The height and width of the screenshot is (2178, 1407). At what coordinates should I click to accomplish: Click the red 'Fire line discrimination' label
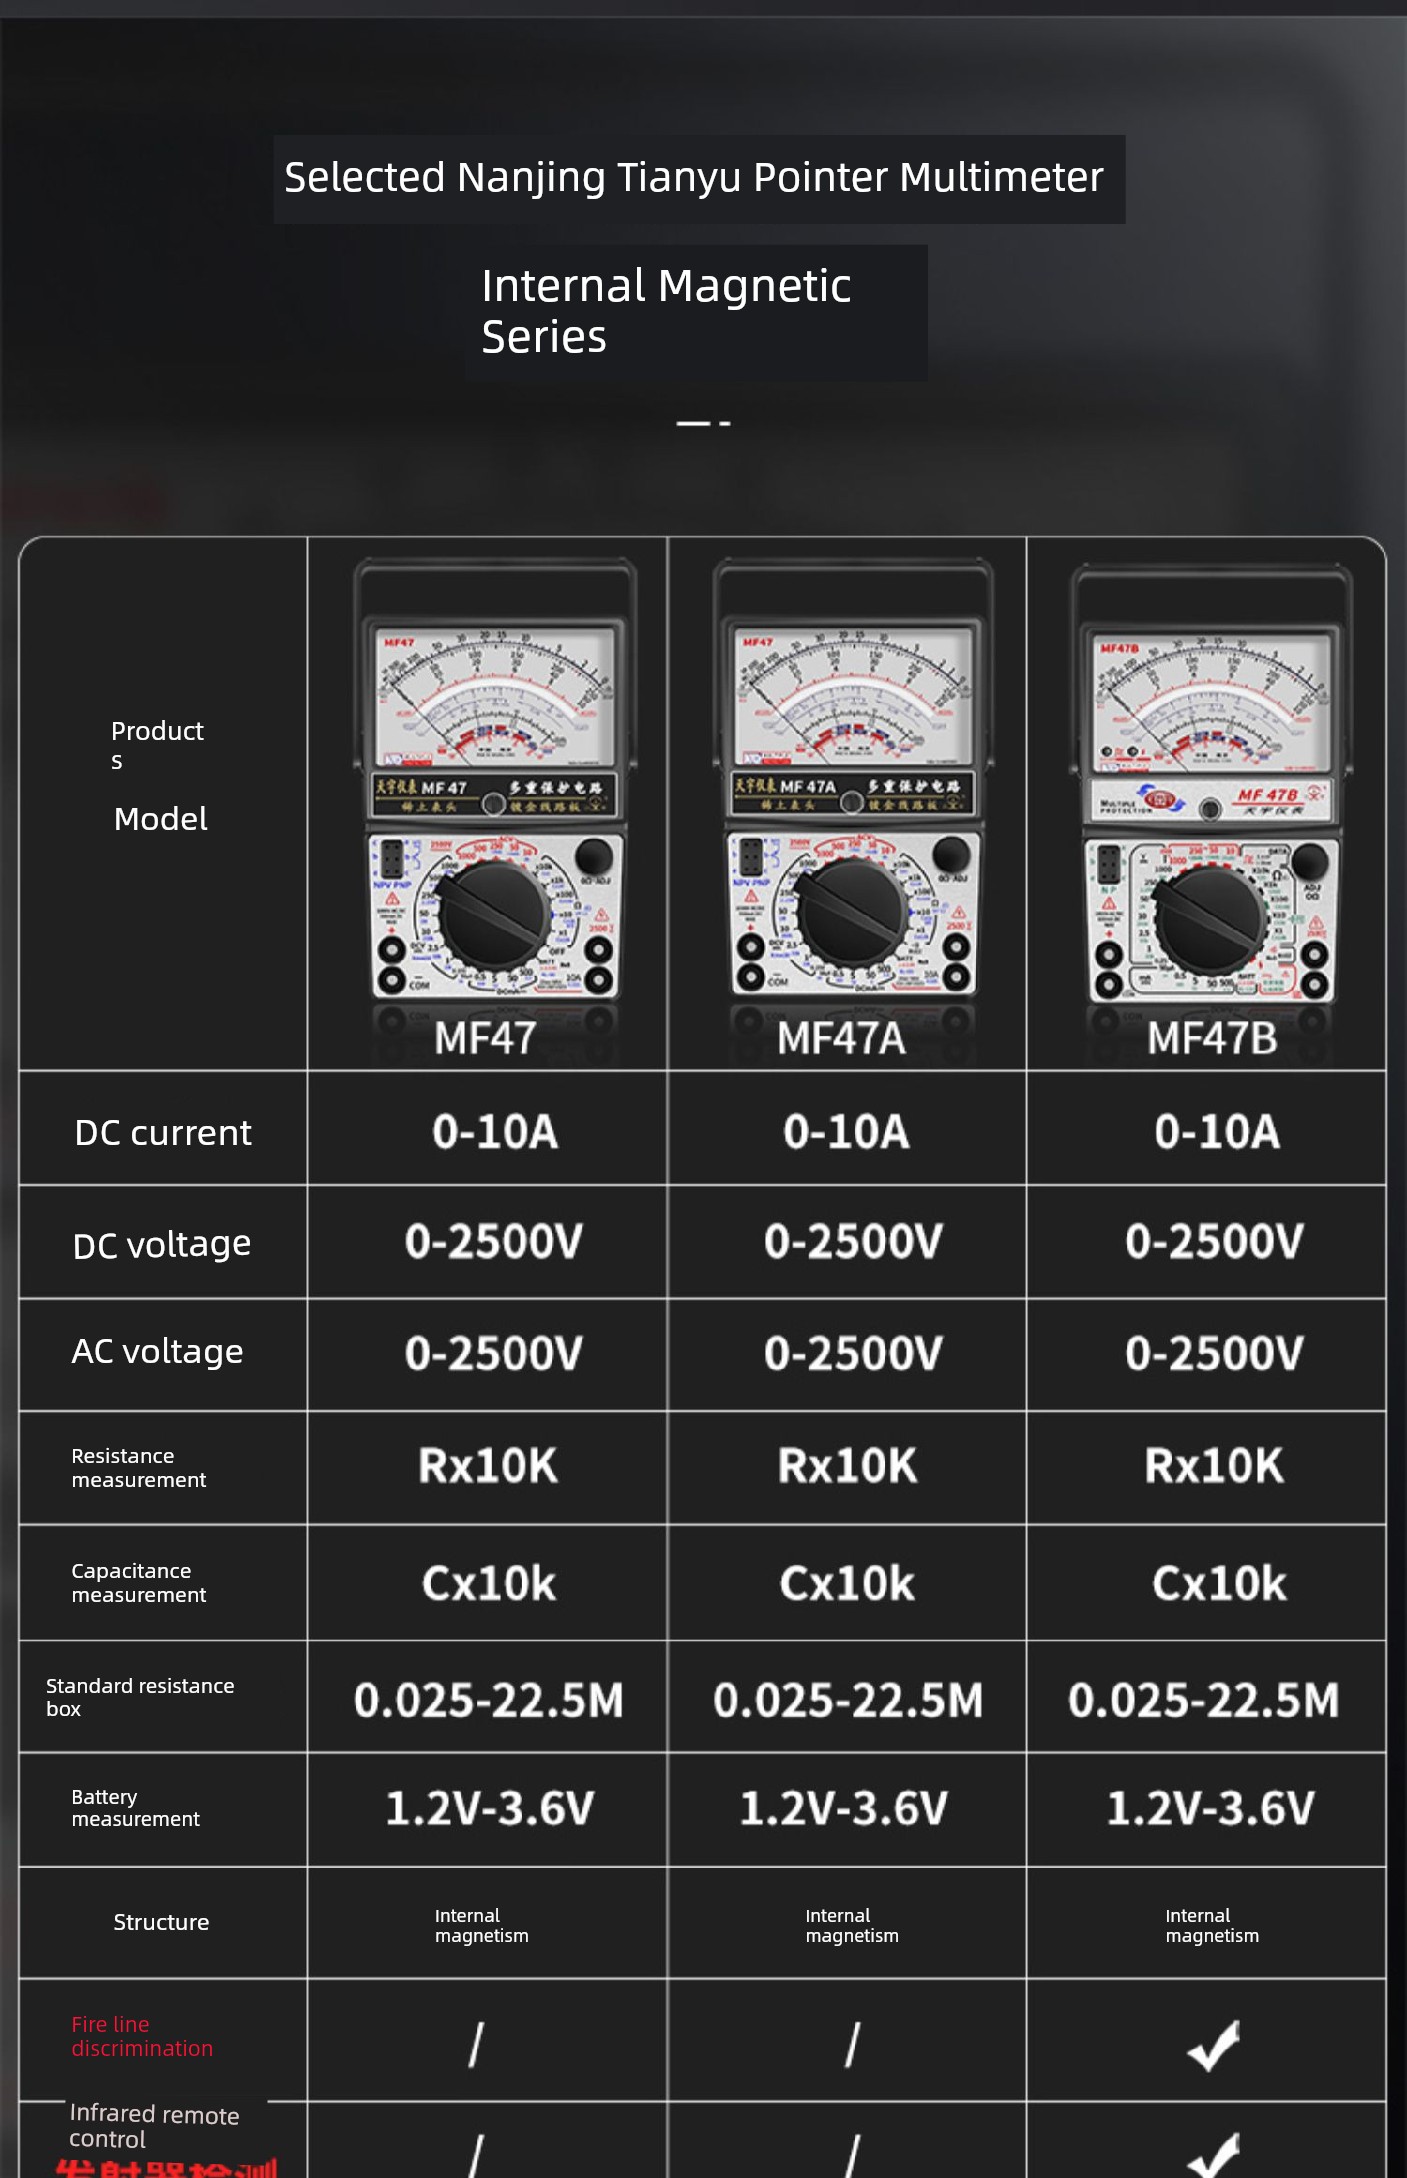pyautogui.click(x=142, y=2036)
